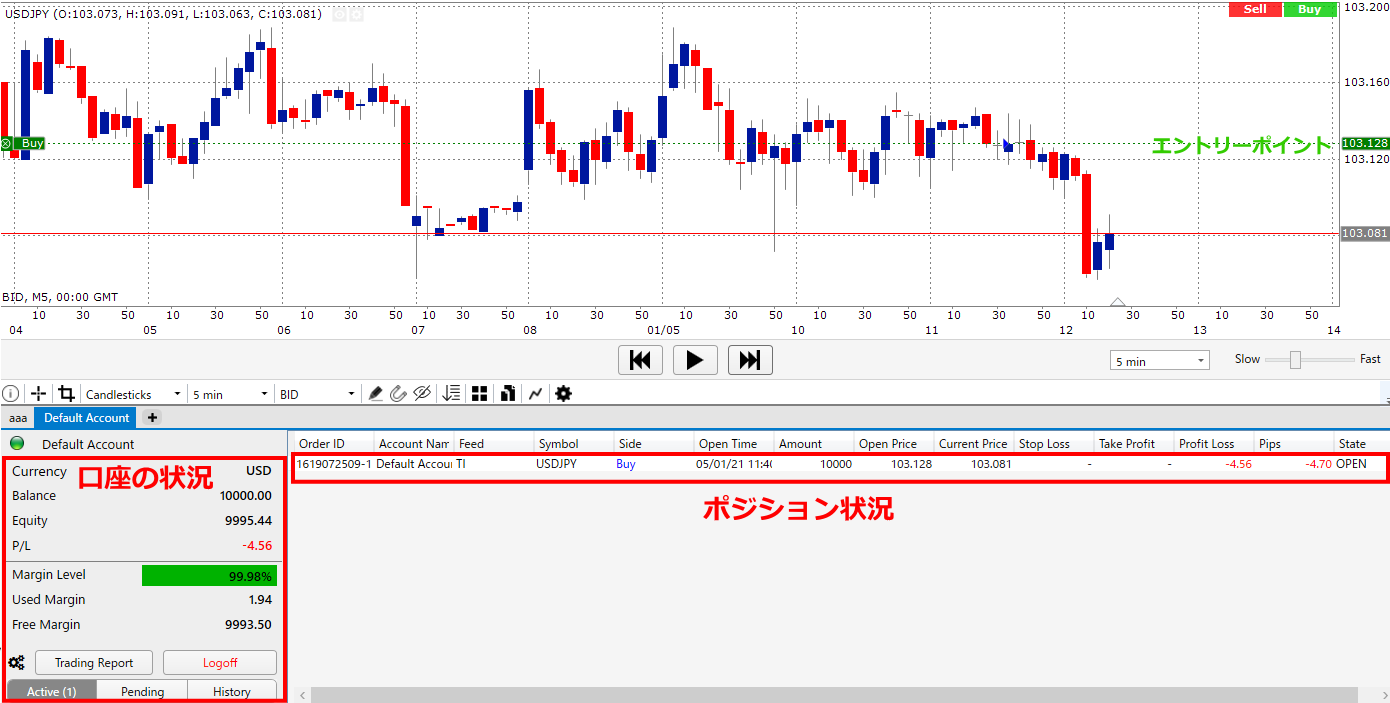Toggle drawings visibility with the eye-slash icon
The image size is (1390, 703).
pos(421,393)
